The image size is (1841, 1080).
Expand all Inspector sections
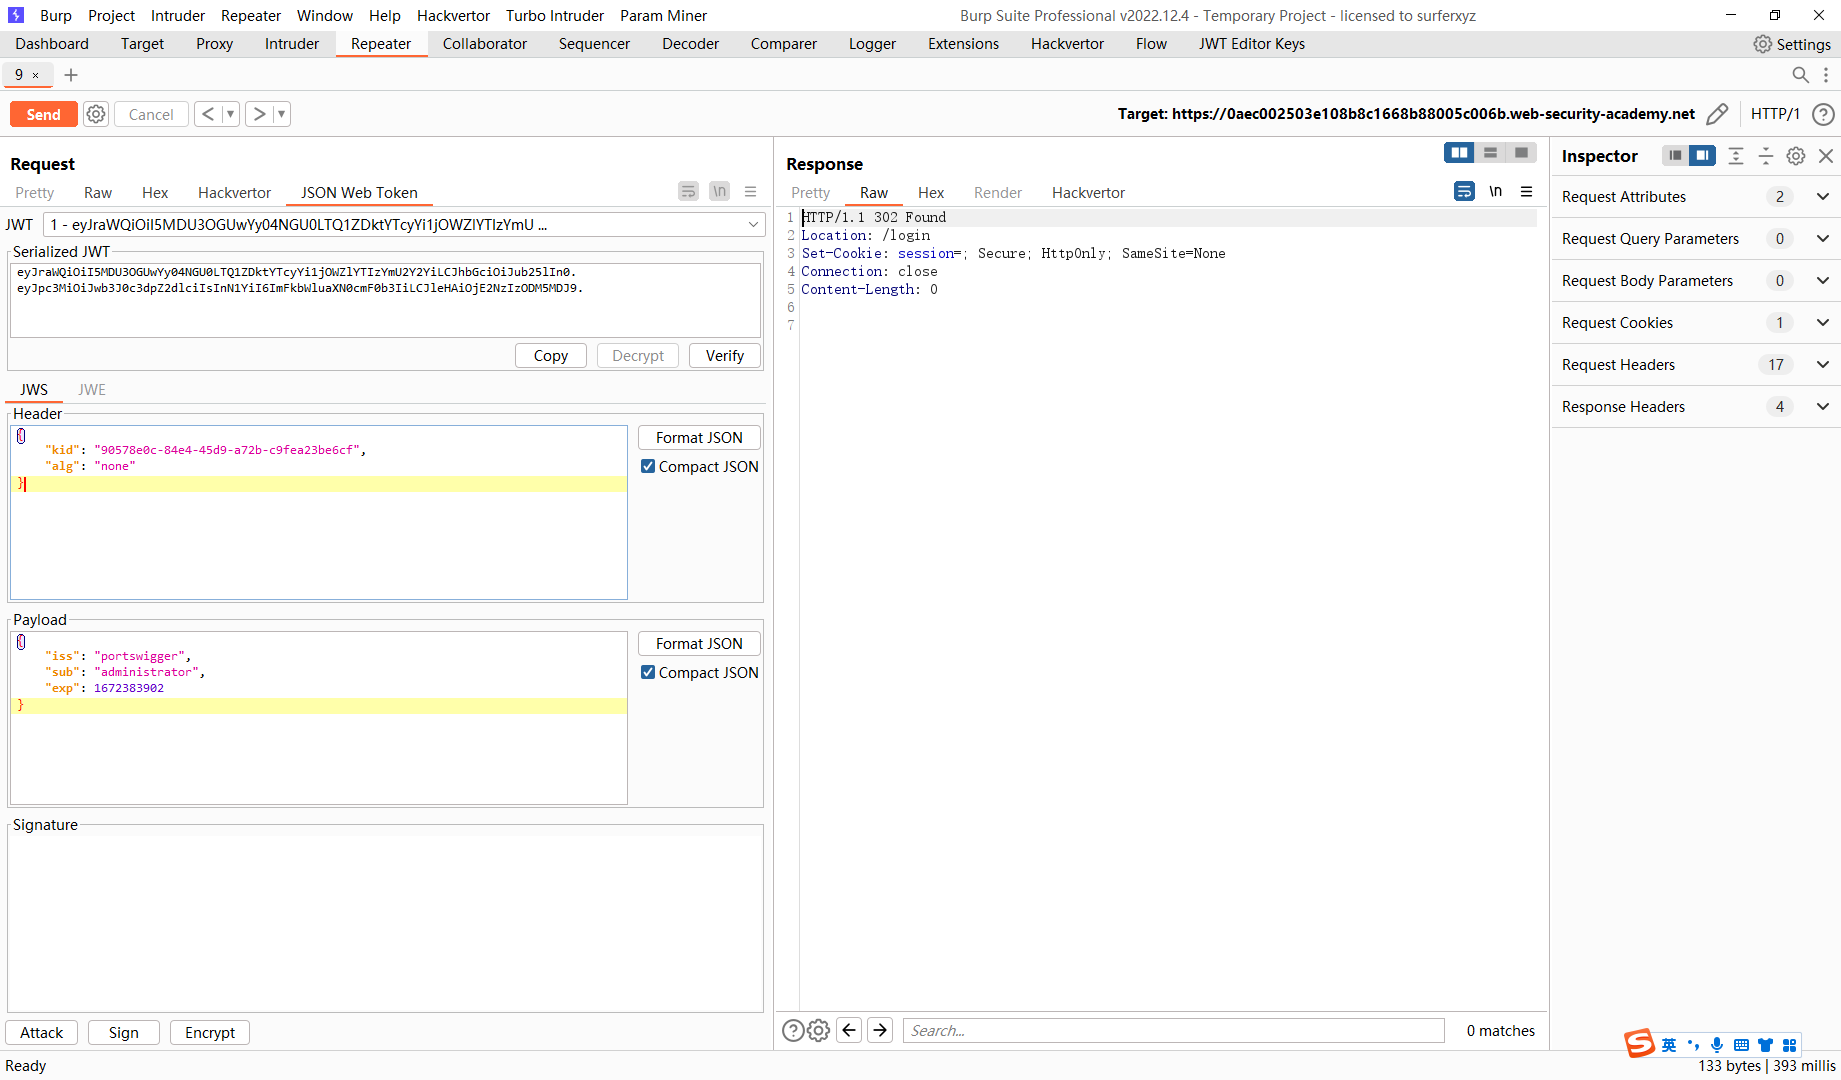pyautogui.click(x=1736, y=156)
